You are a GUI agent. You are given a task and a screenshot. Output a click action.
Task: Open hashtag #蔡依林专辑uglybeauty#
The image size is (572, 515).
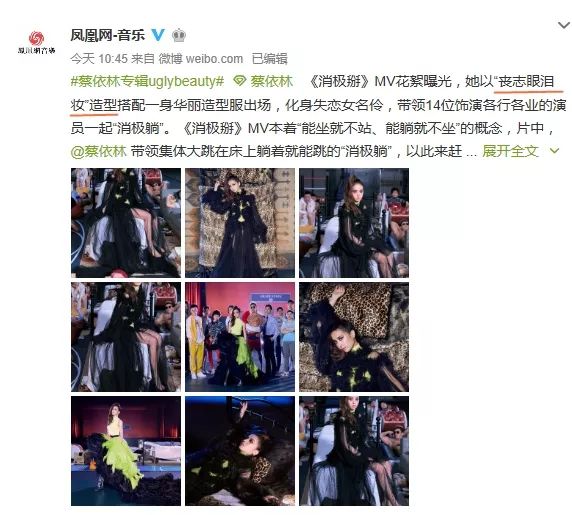(x=147, y=81)
